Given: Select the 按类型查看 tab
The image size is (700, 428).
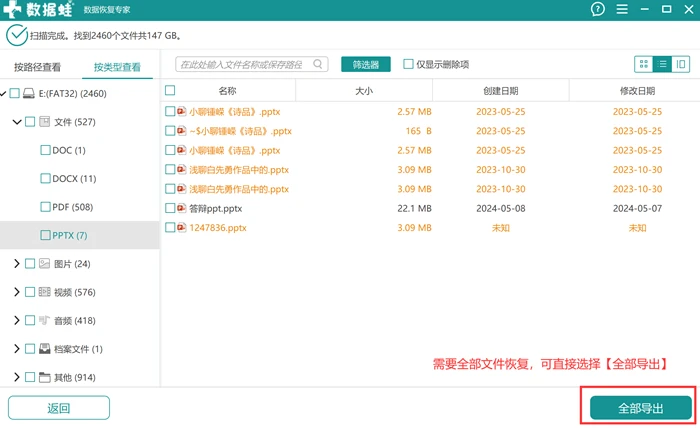Looking at the screenshot, I should click(117, 67).
